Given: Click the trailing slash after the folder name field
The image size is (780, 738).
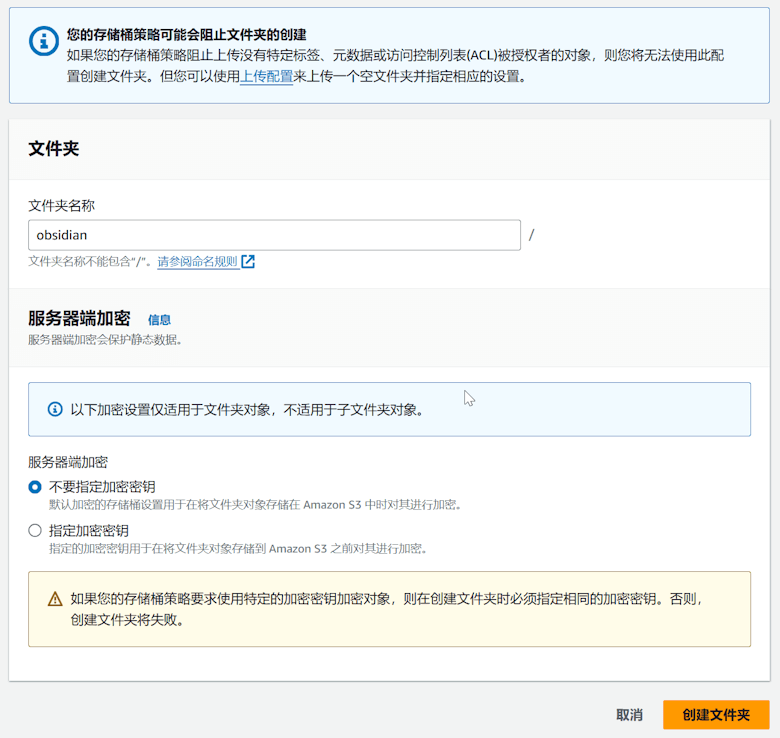Looking at the screenshot, I should coord(531,235).
